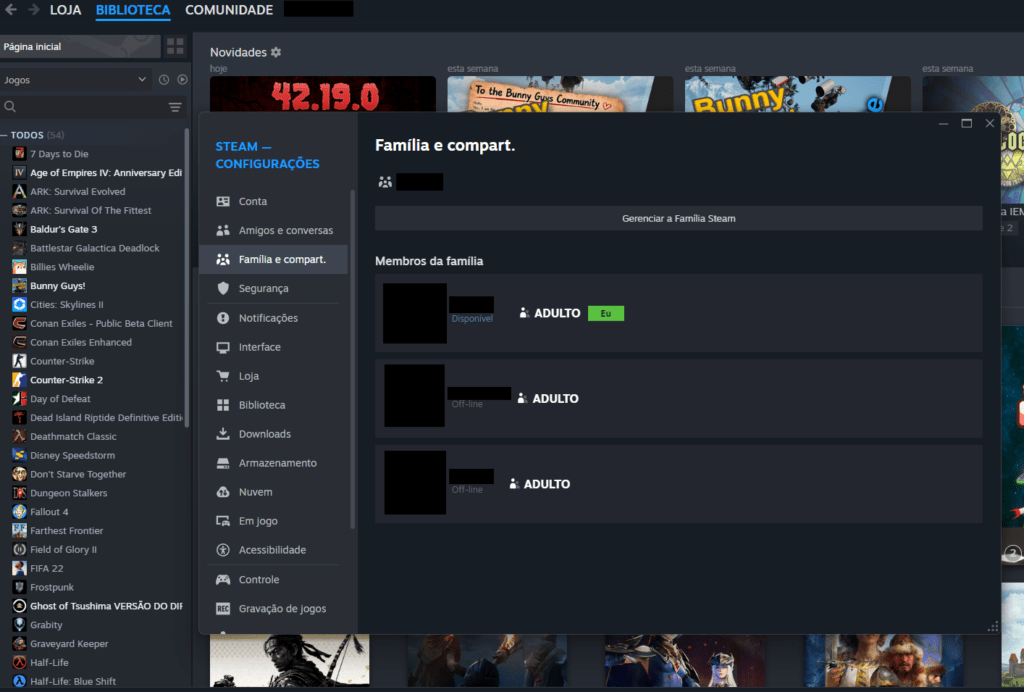Open the Notificações settings section

(273, 318)
